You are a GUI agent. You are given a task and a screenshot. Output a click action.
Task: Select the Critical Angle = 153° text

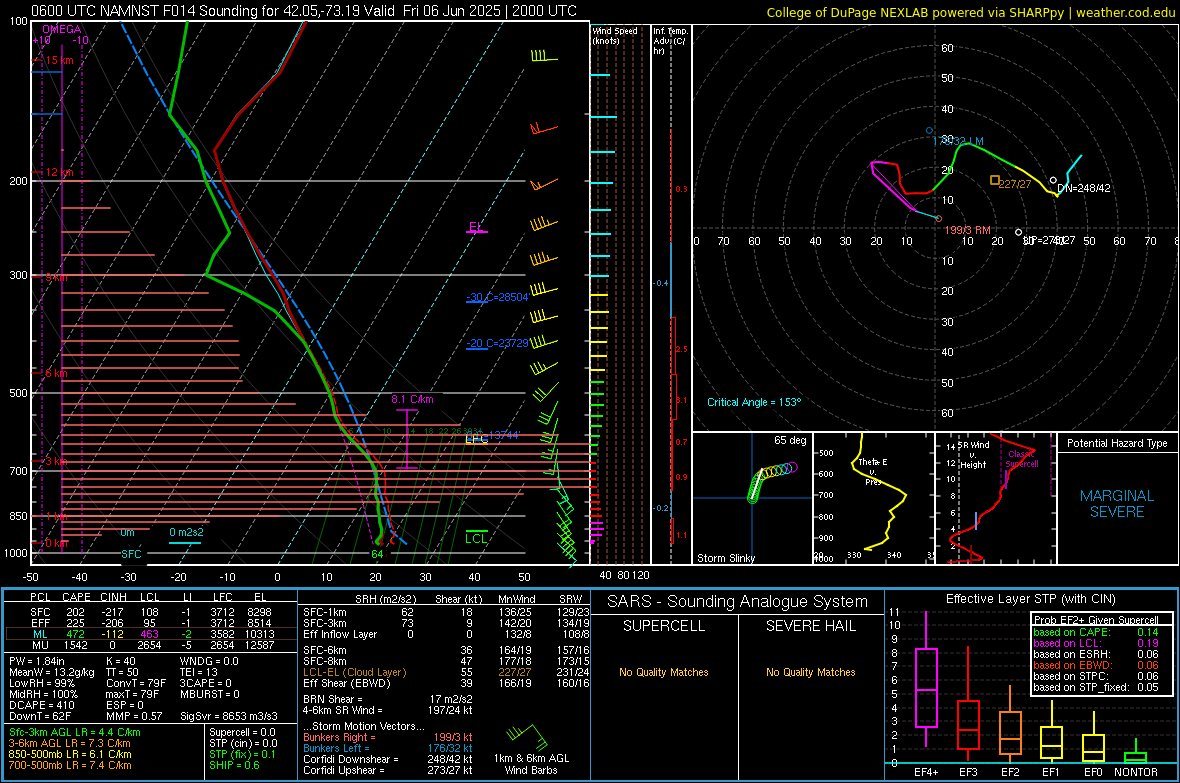[754, 403]
